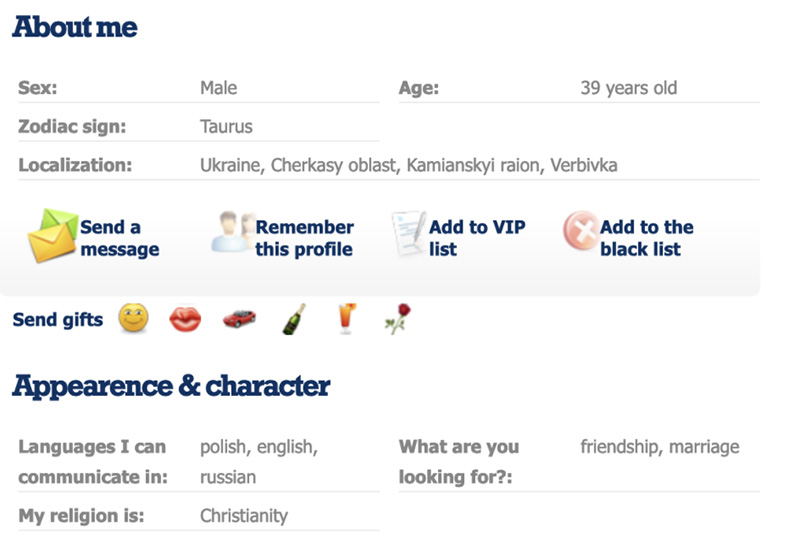Click the "friendship, marriage" value text
The width and height of the screenshot is (800, 551).
(659, 447)
